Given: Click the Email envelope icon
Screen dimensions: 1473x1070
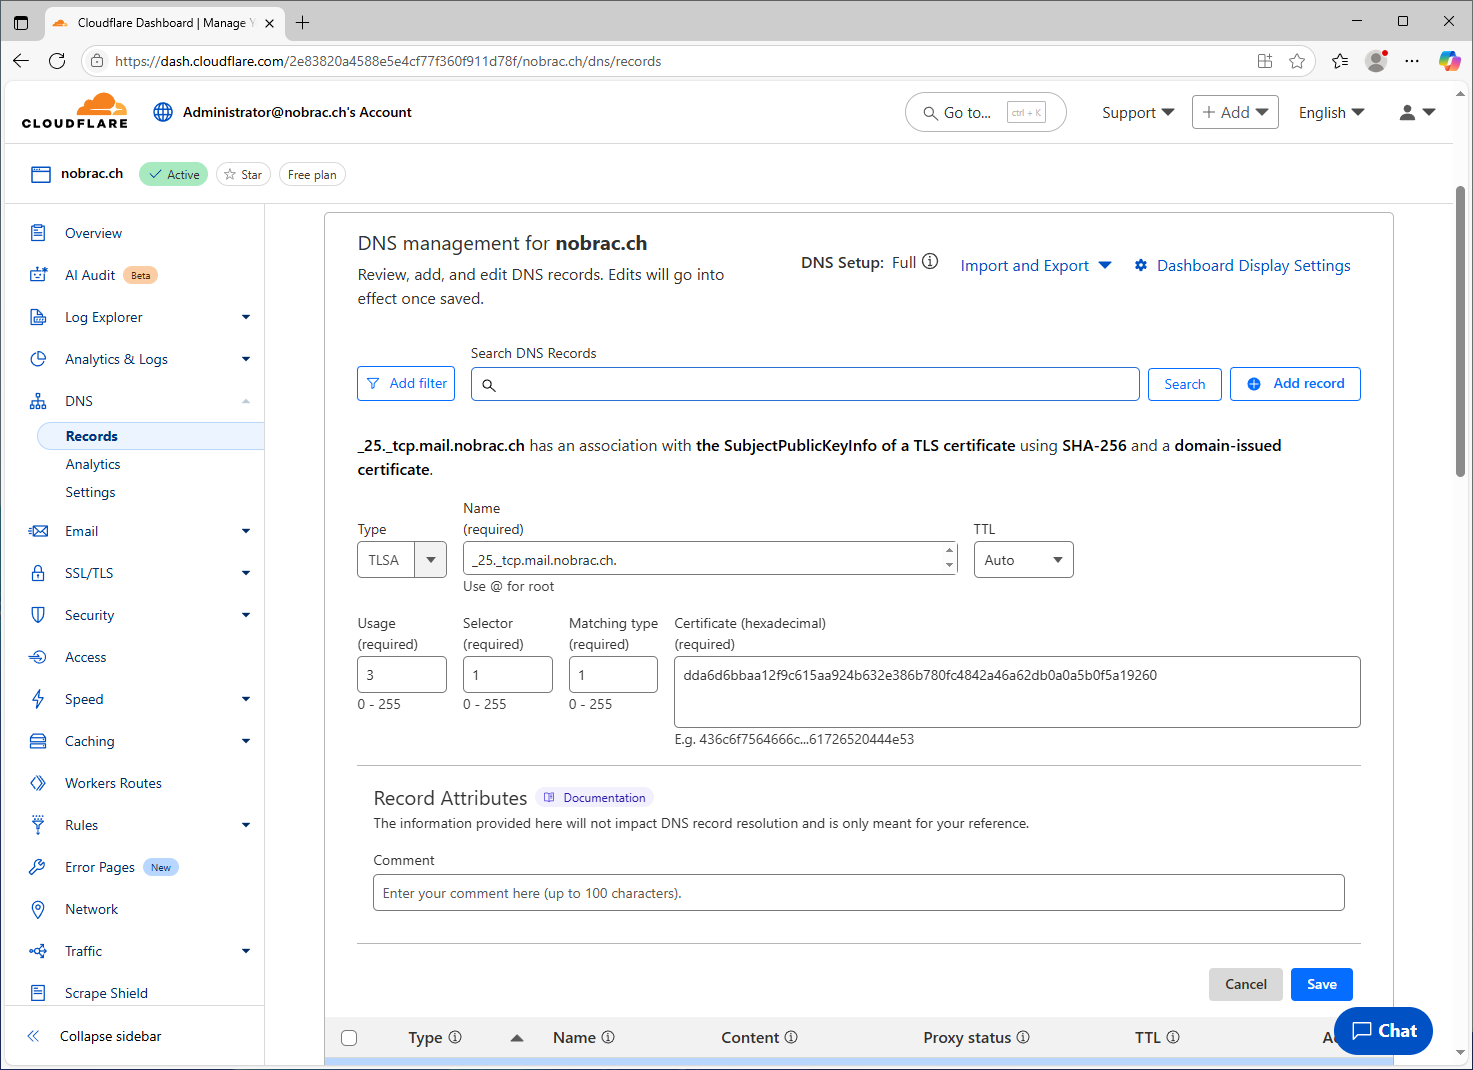Looking at the screenshot, I should click(x=38, y=531).
